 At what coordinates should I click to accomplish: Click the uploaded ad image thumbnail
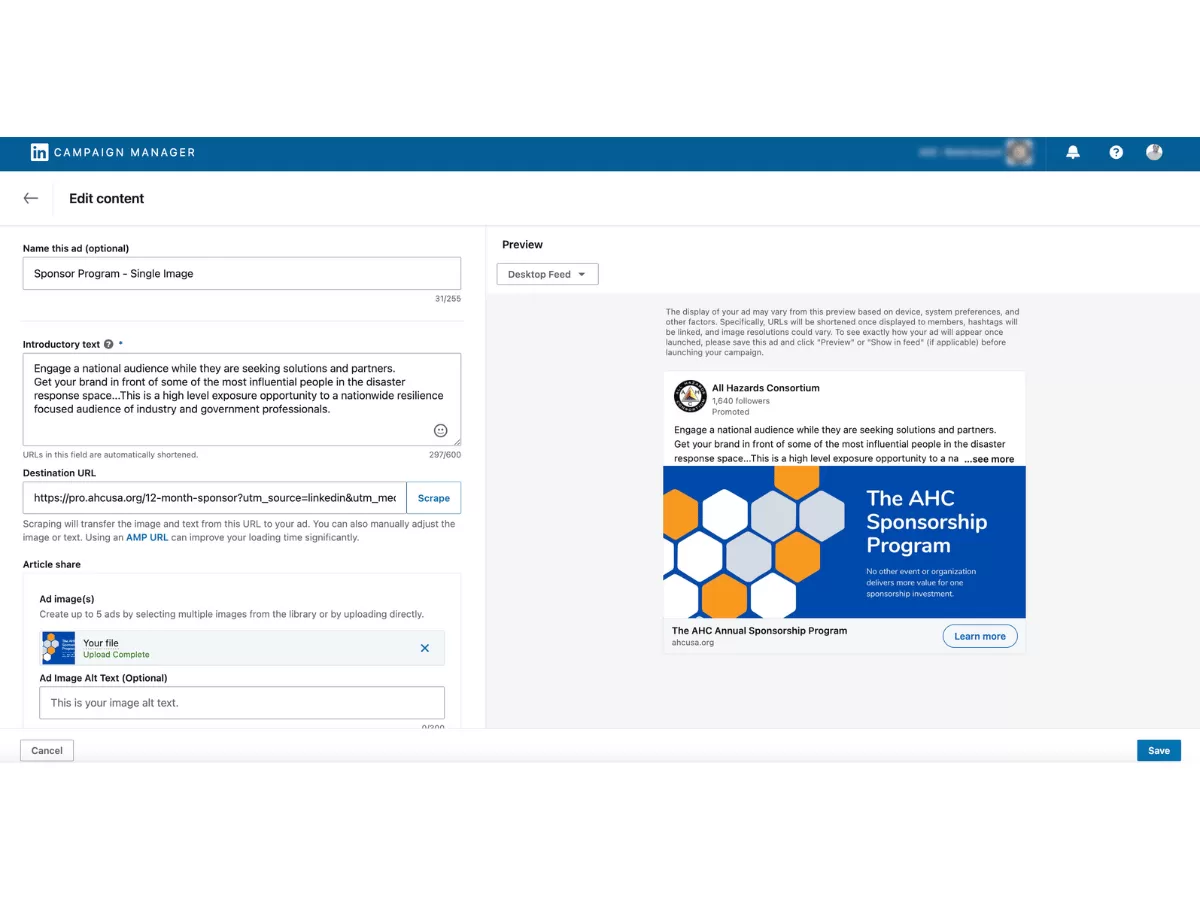coord(59,648)
